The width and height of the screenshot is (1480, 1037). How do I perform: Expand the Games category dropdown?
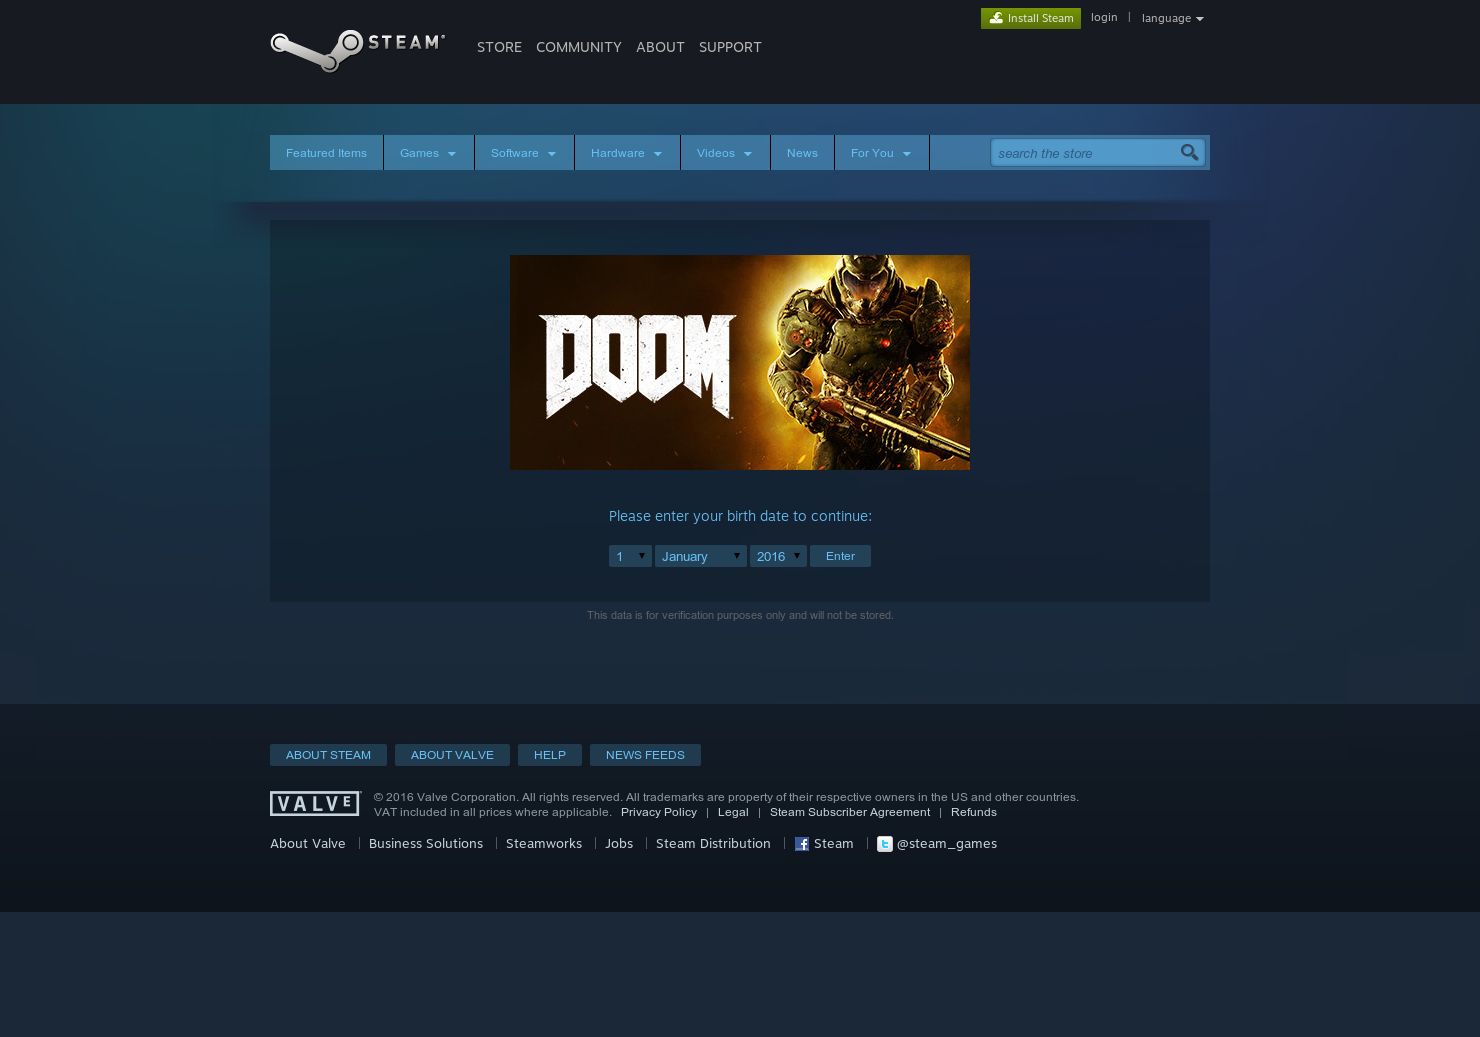click(428, 152)
